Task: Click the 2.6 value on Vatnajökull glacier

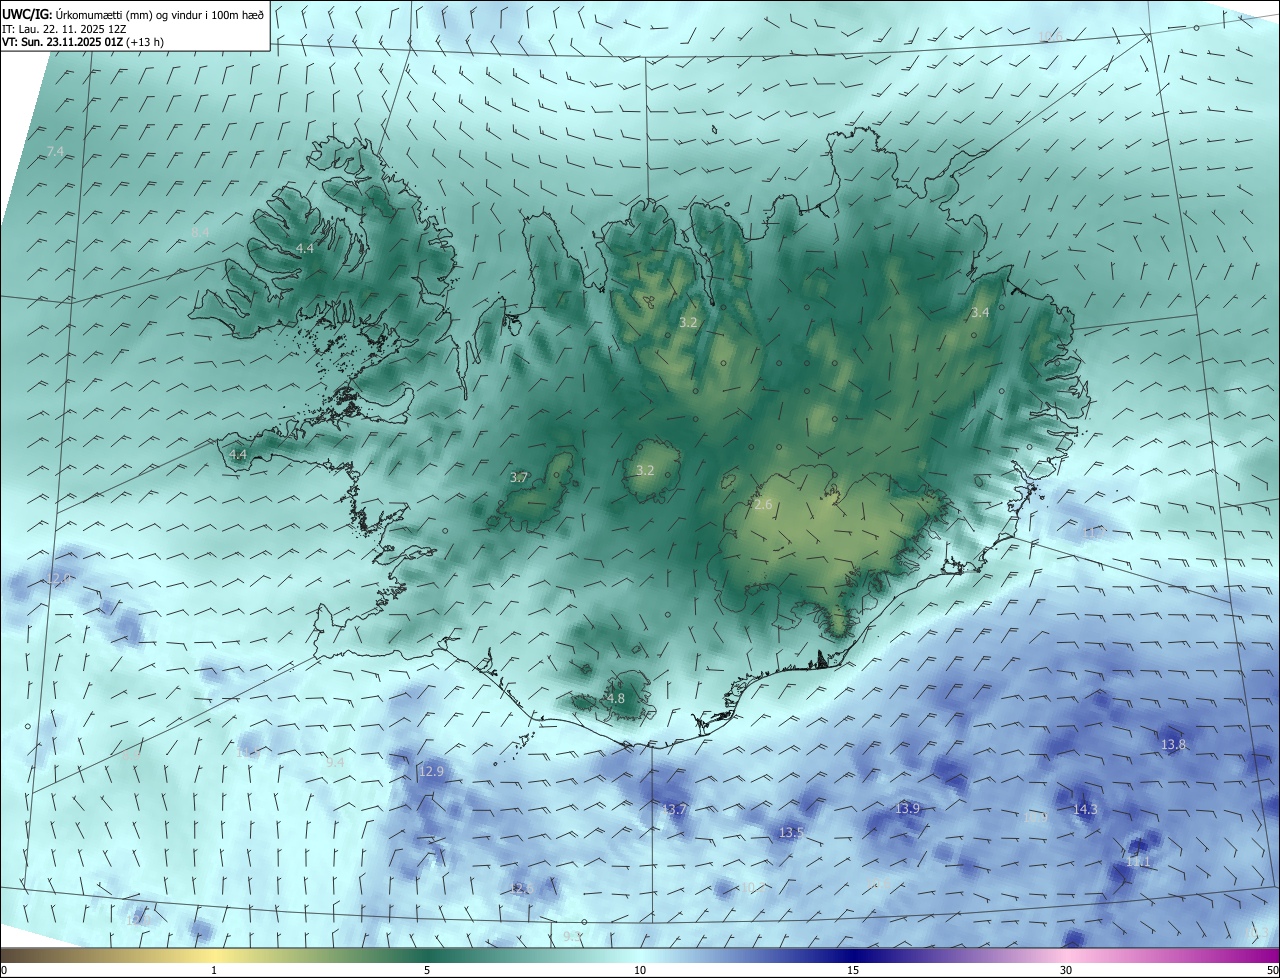Action: [x=763, y=505]
